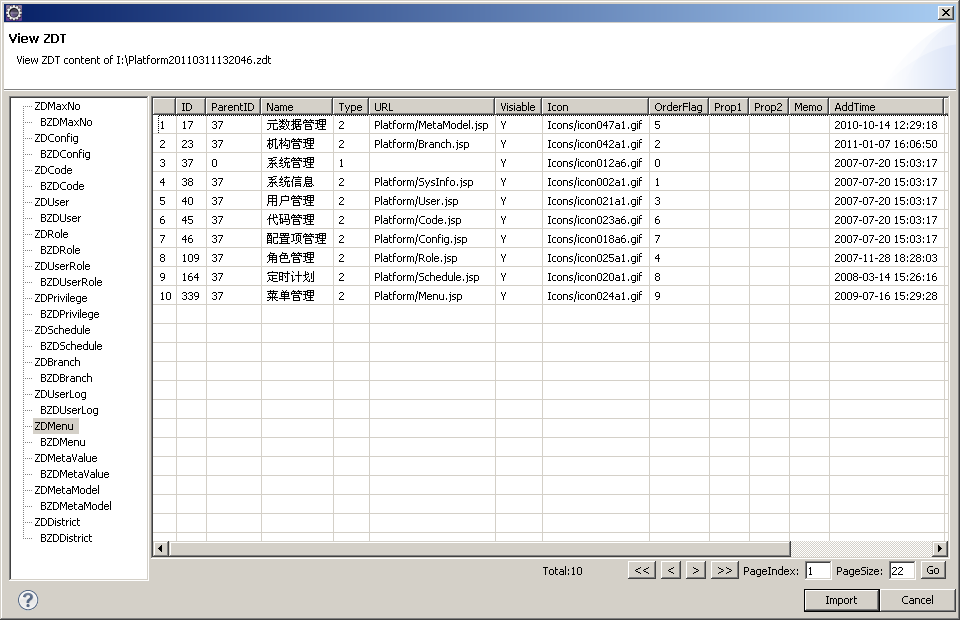Viewport: 960px width, 620px height.
Task: Go to next page with > button
Action: [696, 570]
